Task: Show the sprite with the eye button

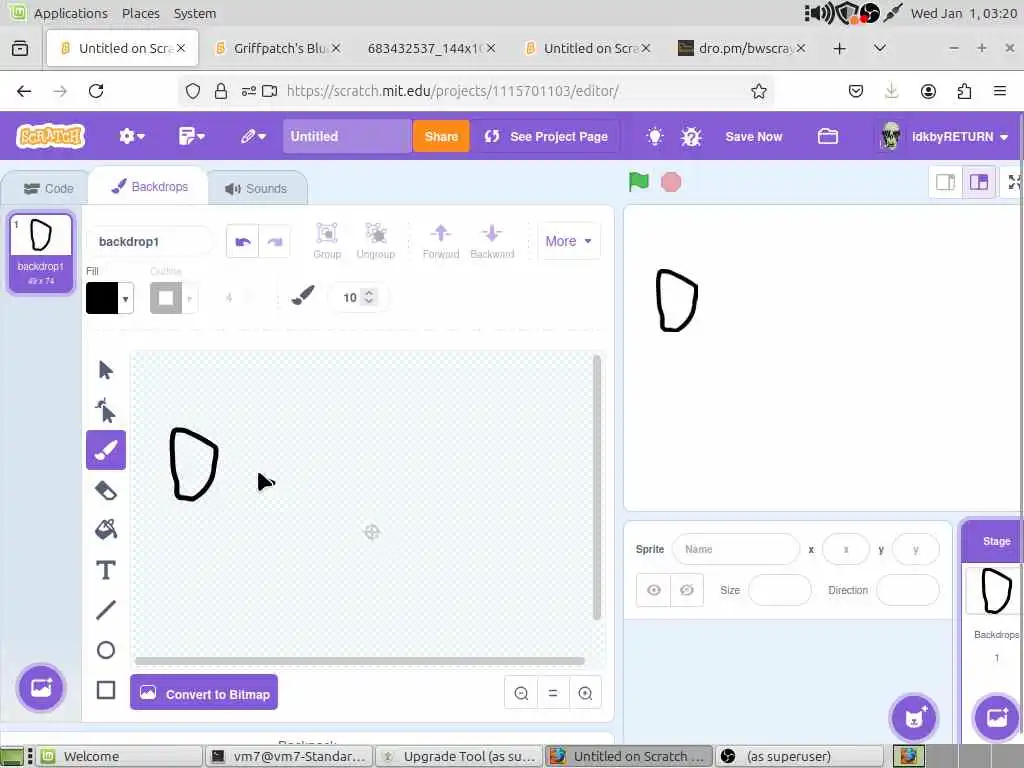Action: pos(654,590)
